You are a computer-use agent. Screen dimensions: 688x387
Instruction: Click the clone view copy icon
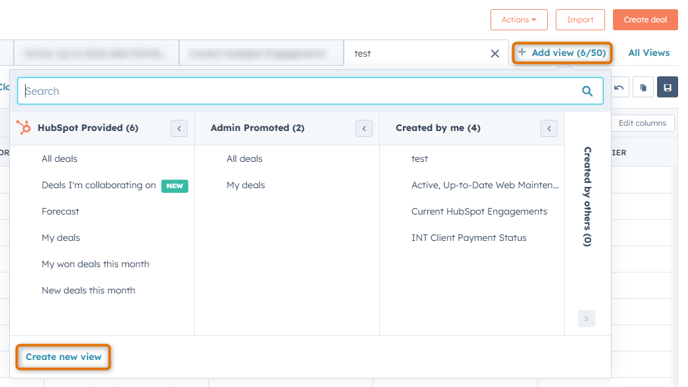(643, 87)
